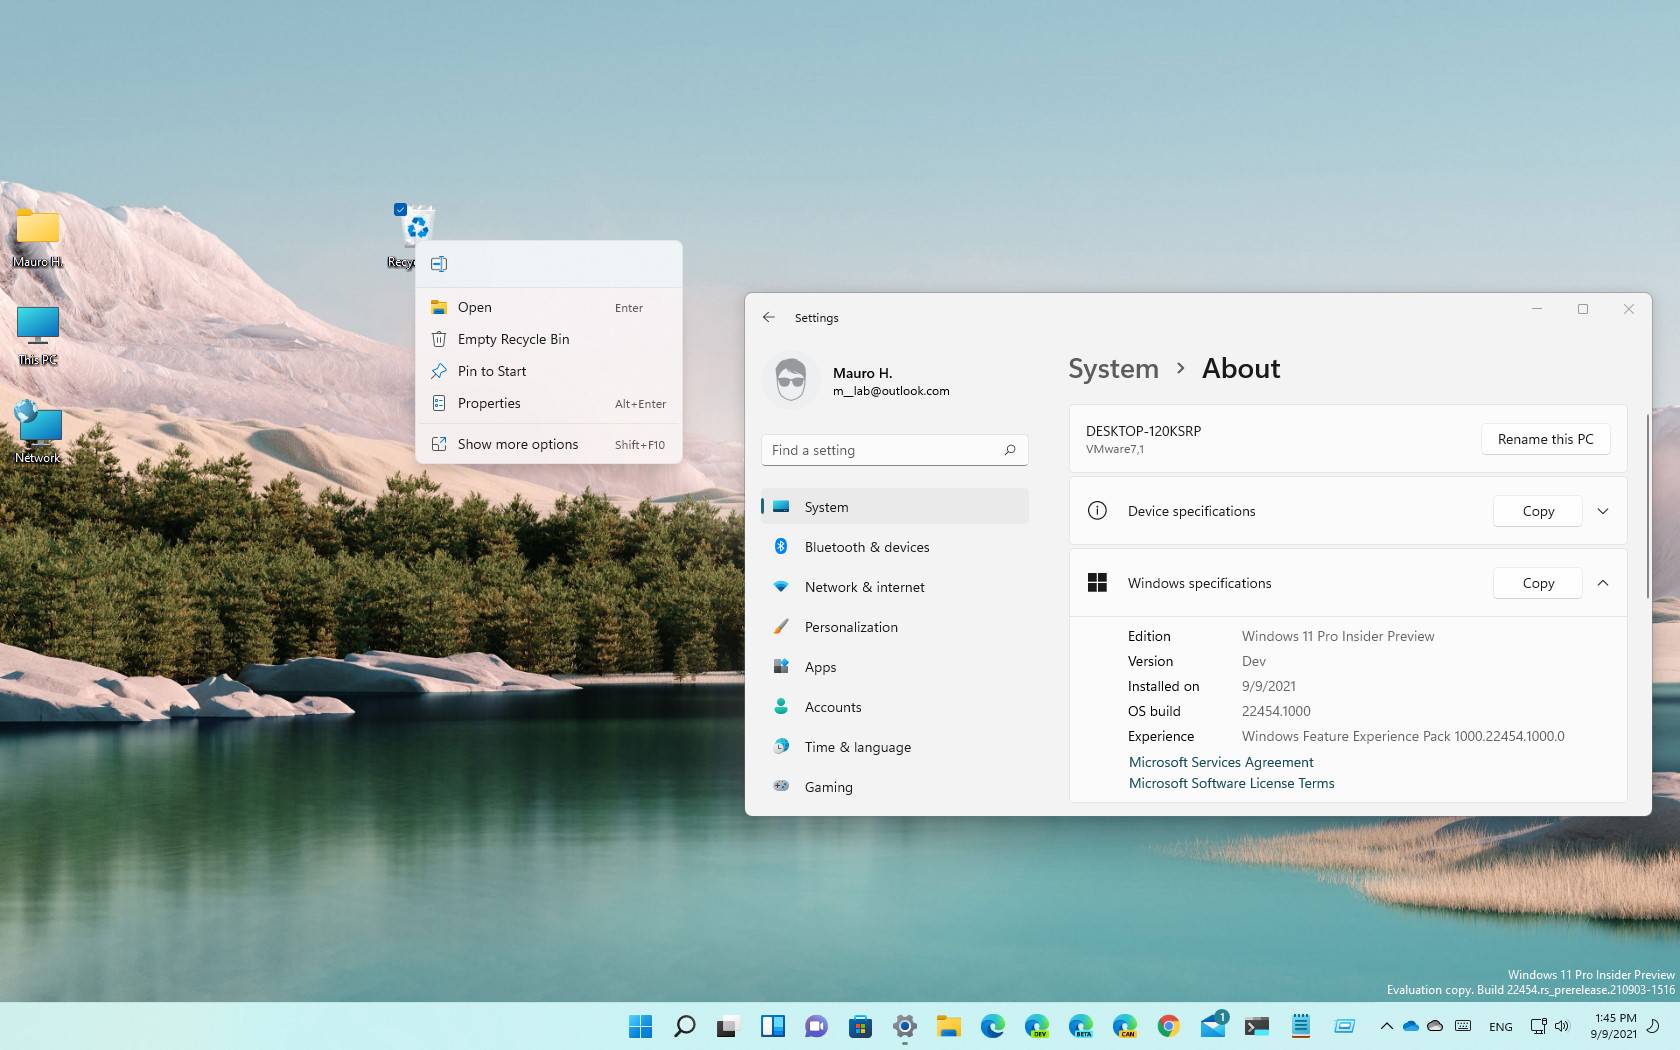The image size is (1680, 1050).
Task: Open Apps settings
Action: point(820,667)
